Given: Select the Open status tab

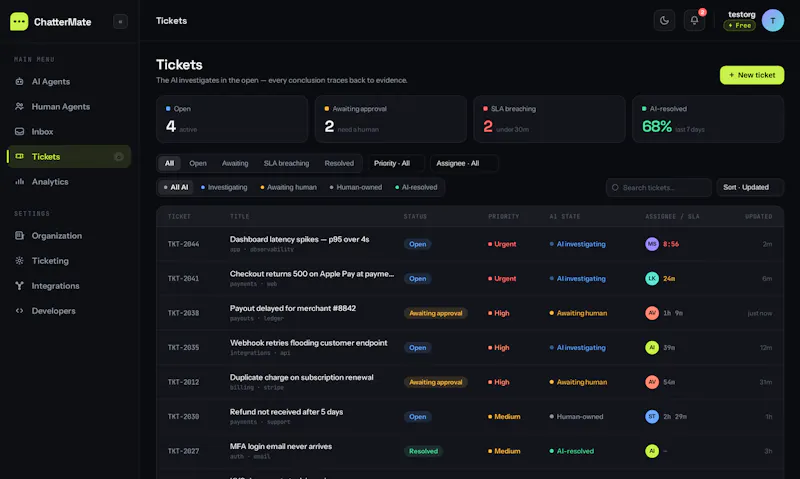Looking at the screenshot, I should (x=198, y=163).
